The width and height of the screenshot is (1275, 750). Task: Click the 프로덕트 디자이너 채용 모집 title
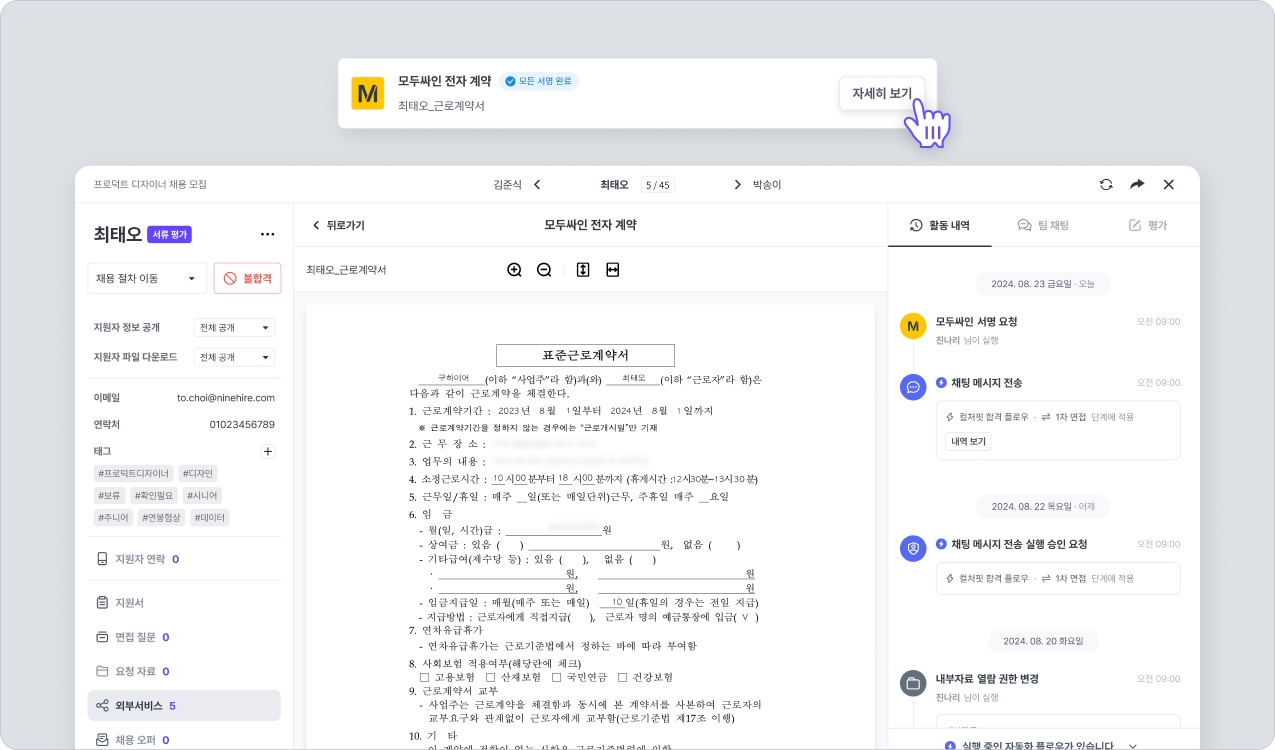[150, 185]
